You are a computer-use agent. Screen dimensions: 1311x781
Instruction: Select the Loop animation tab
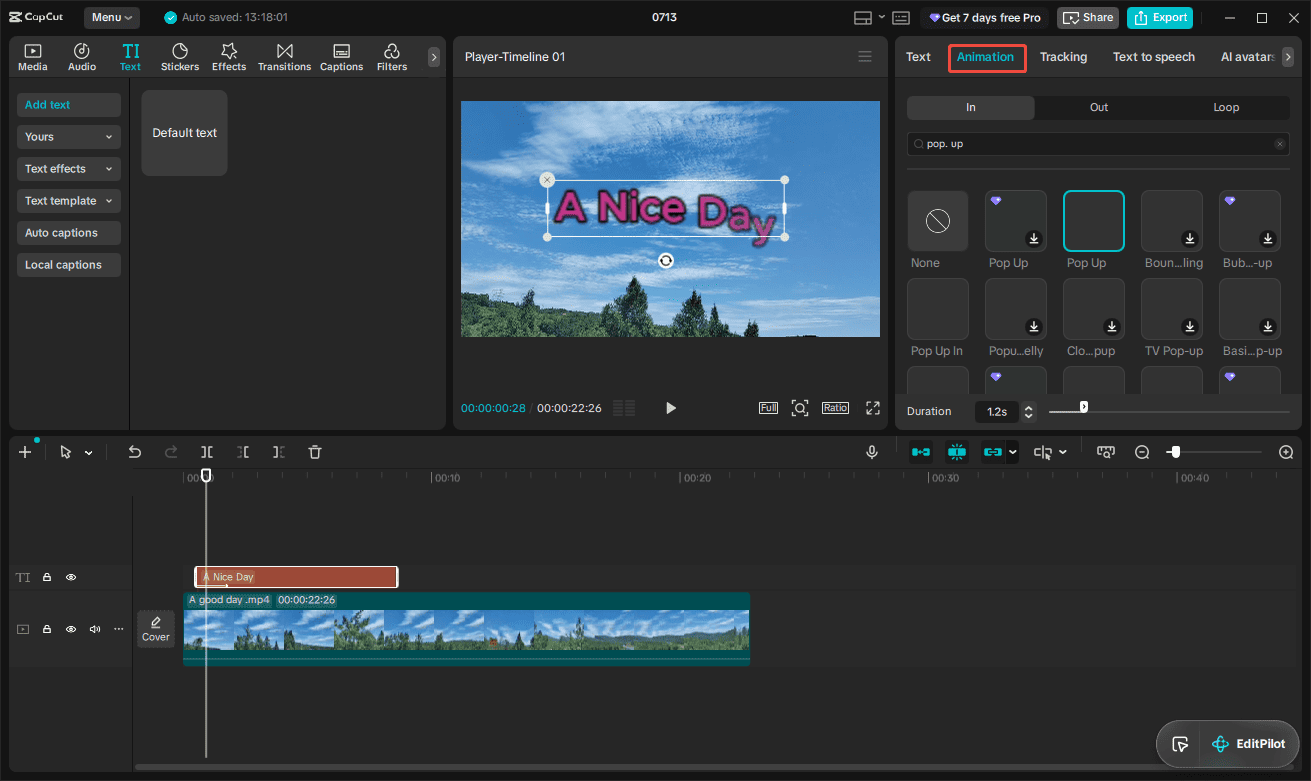coord(1226,107)
